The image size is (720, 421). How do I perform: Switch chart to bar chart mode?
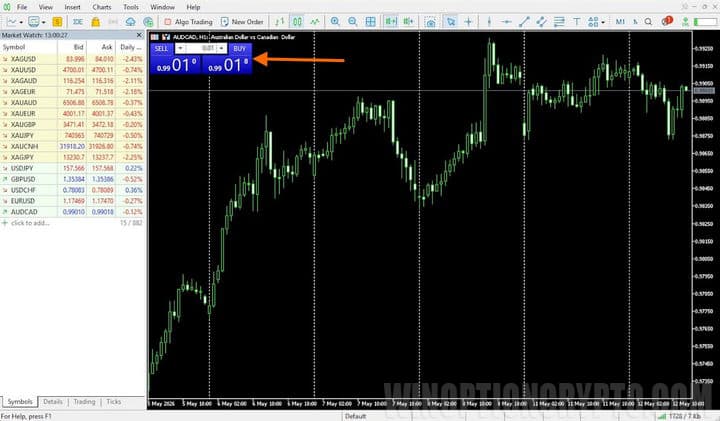pos(279,22)
